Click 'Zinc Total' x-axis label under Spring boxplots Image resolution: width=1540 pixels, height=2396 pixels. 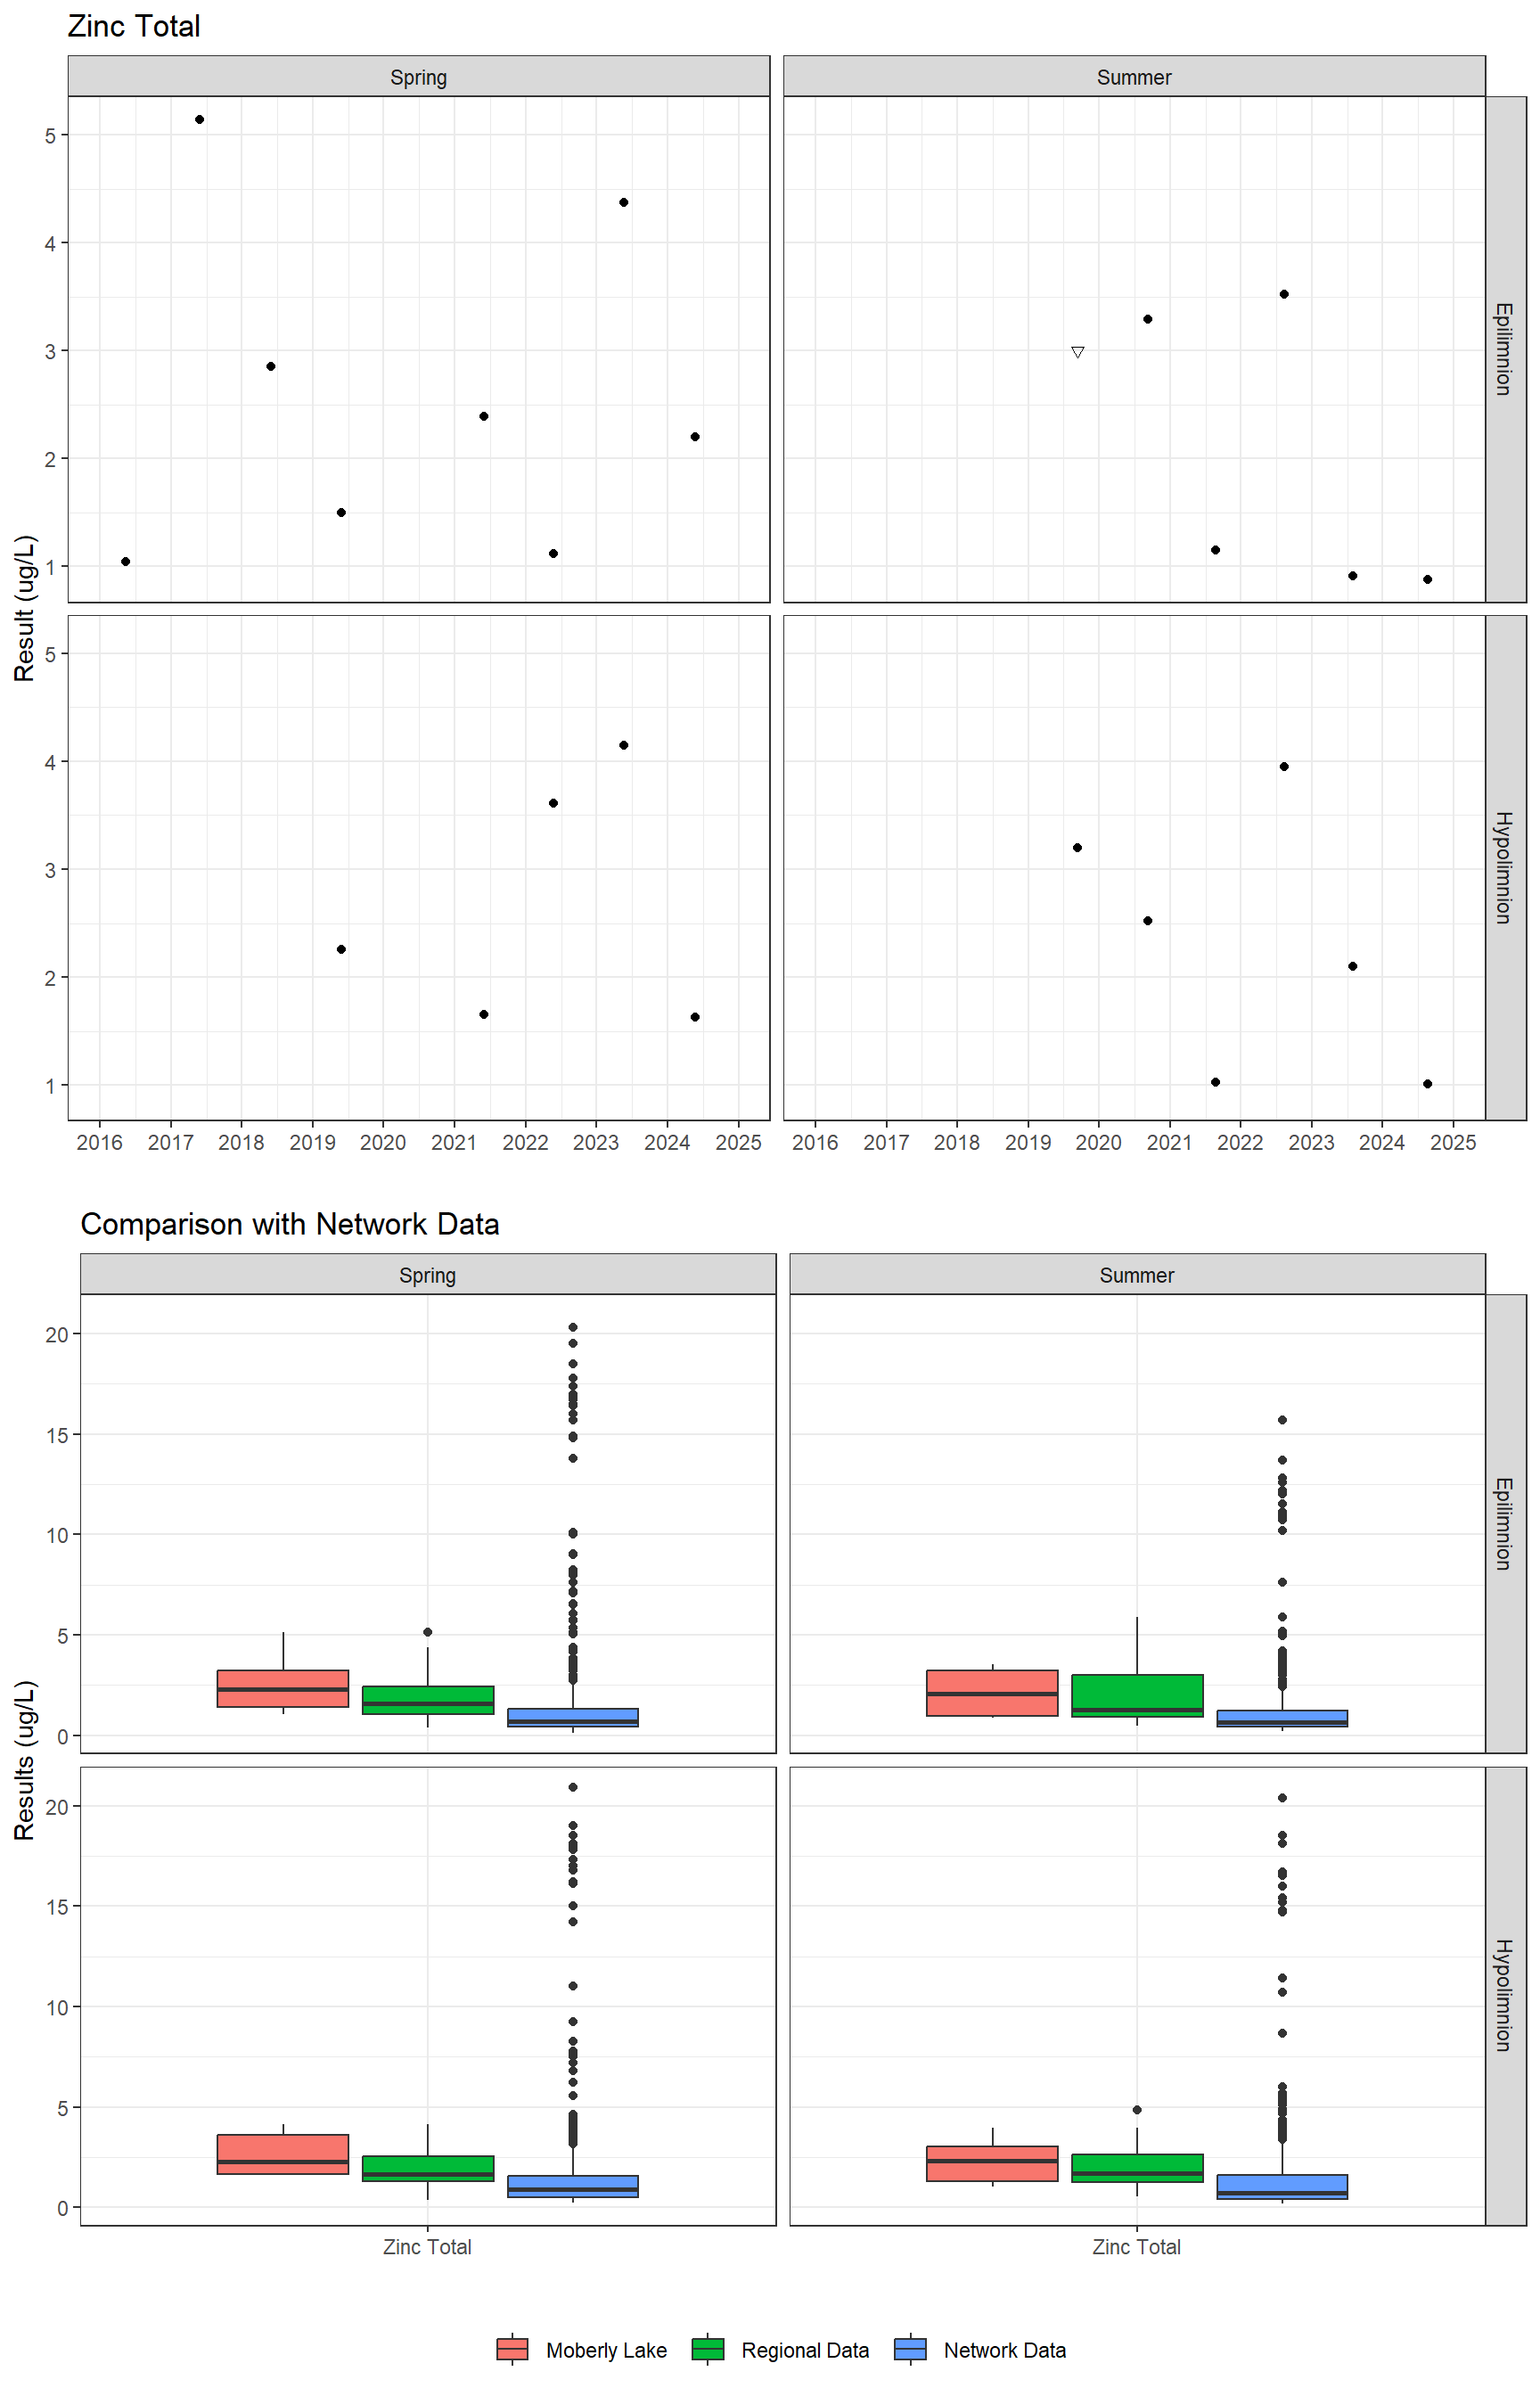click(427, 2247)
